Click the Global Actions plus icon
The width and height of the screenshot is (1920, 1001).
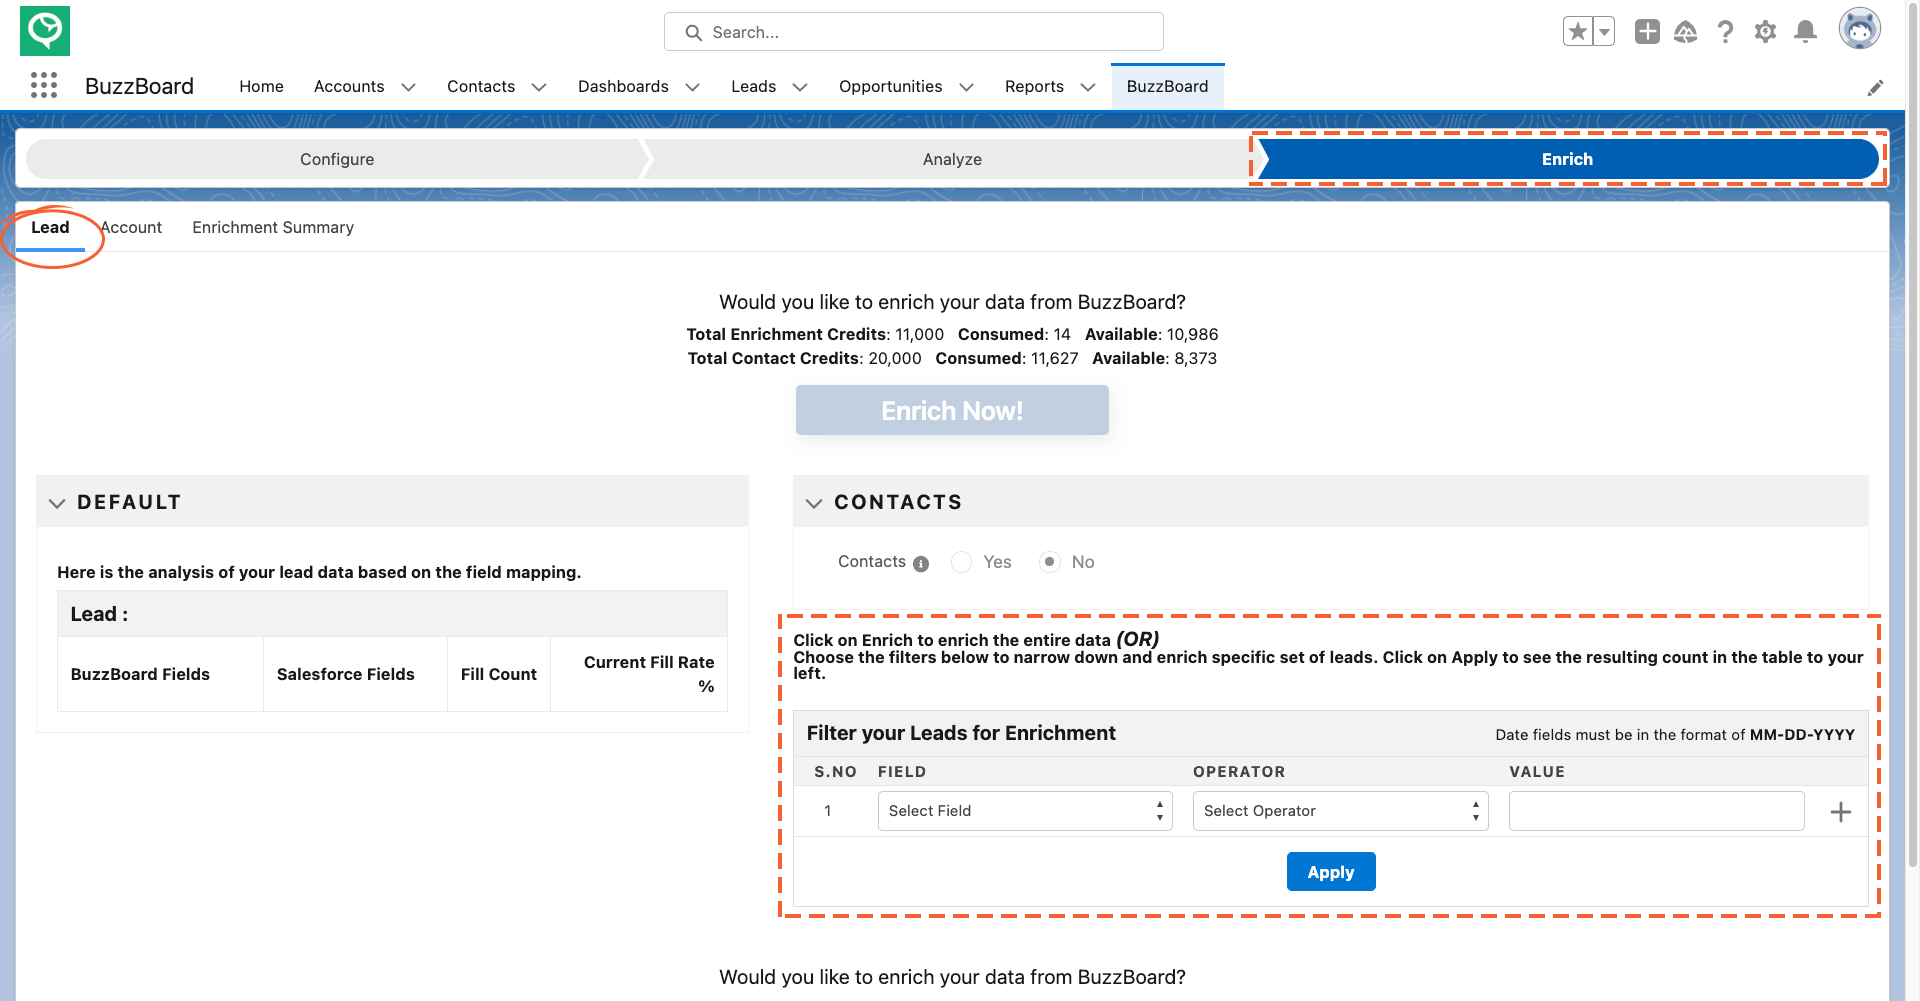click(x=1647, y=32)
